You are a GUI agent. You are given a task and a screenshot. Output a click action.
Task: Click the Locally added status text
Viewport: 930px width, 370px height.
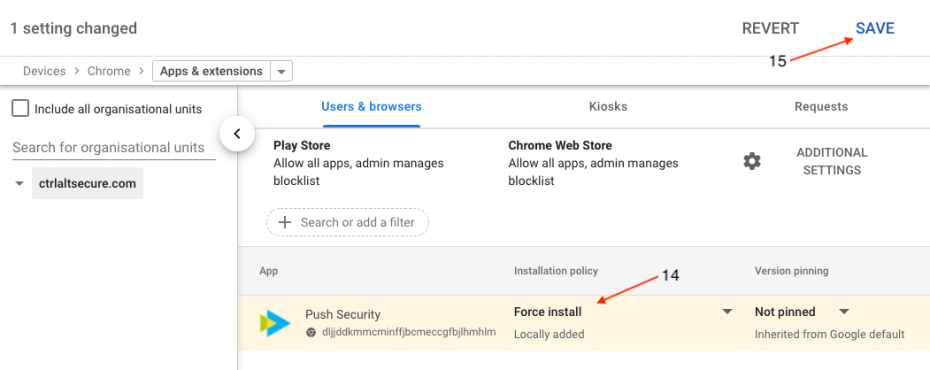(549, 334)
